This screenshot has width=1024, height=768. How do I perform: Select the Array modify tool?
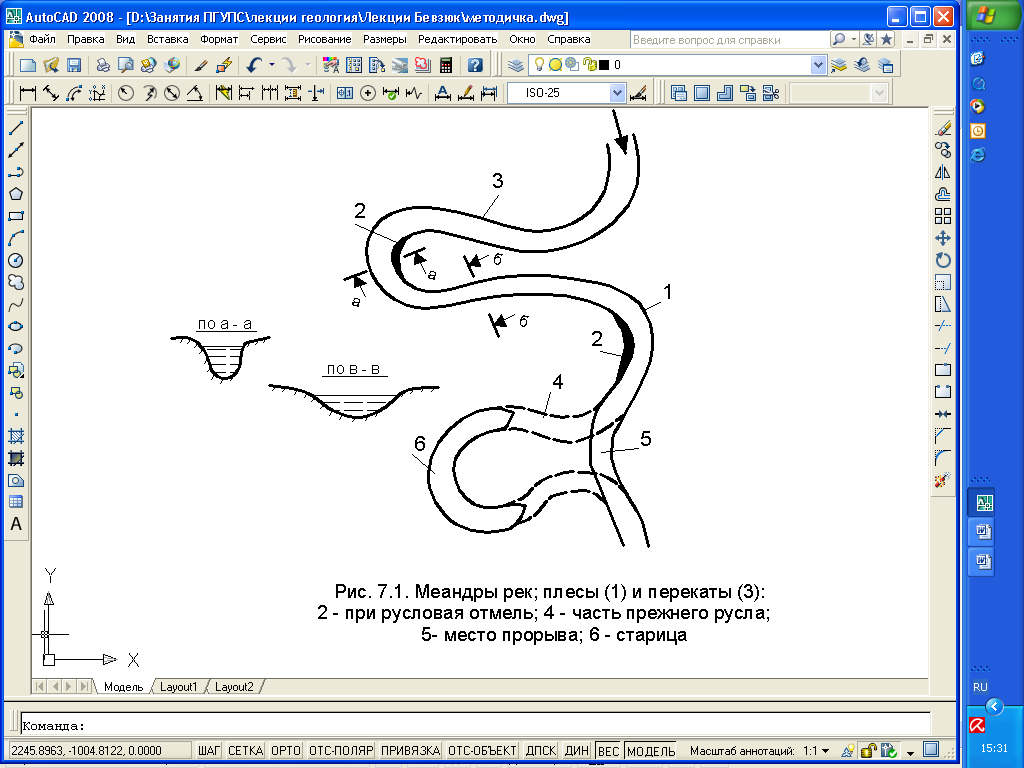click(943, 216)
